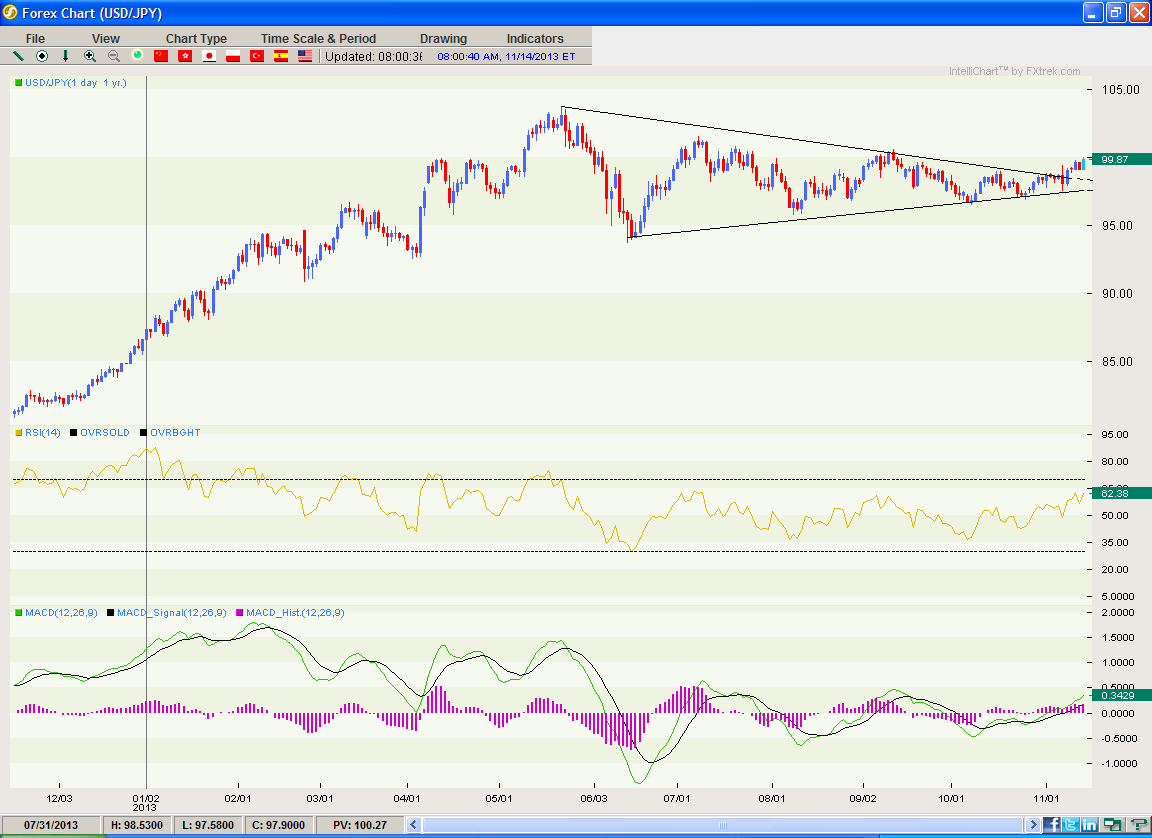1152x838 pixels.
Task: Click the Japan flag icon
Action: [209, 56]
